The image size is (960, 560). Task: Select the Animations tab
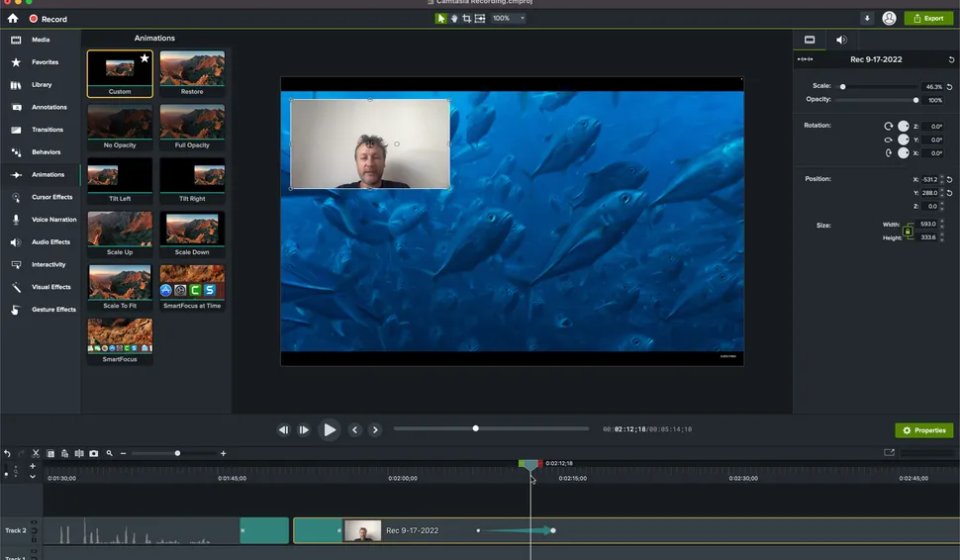pos(40,174)
